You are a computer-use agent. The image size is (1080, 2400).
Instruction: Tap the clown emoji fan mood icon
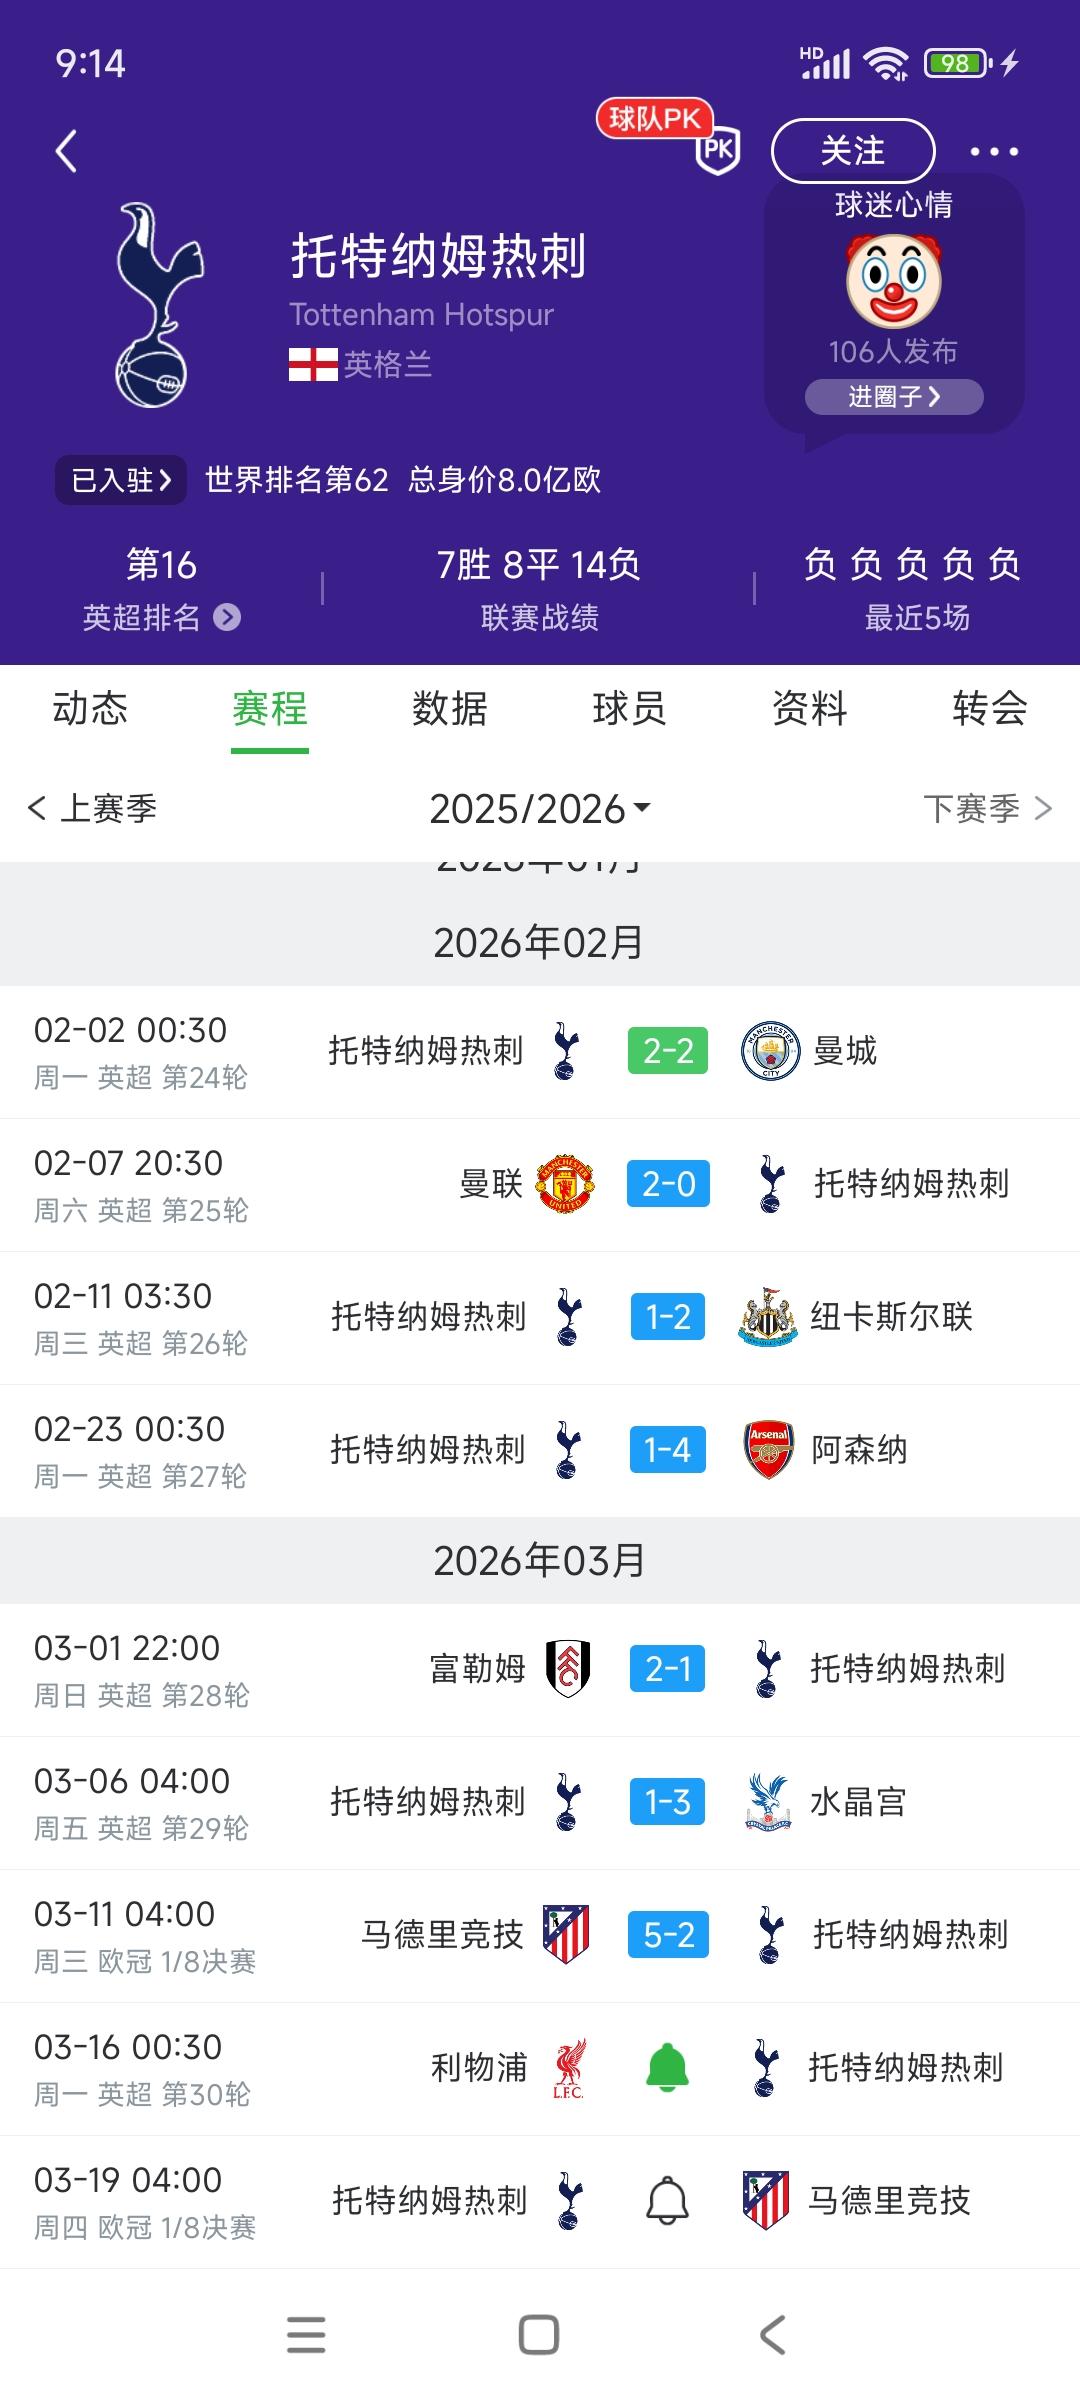tap(893, 281)
